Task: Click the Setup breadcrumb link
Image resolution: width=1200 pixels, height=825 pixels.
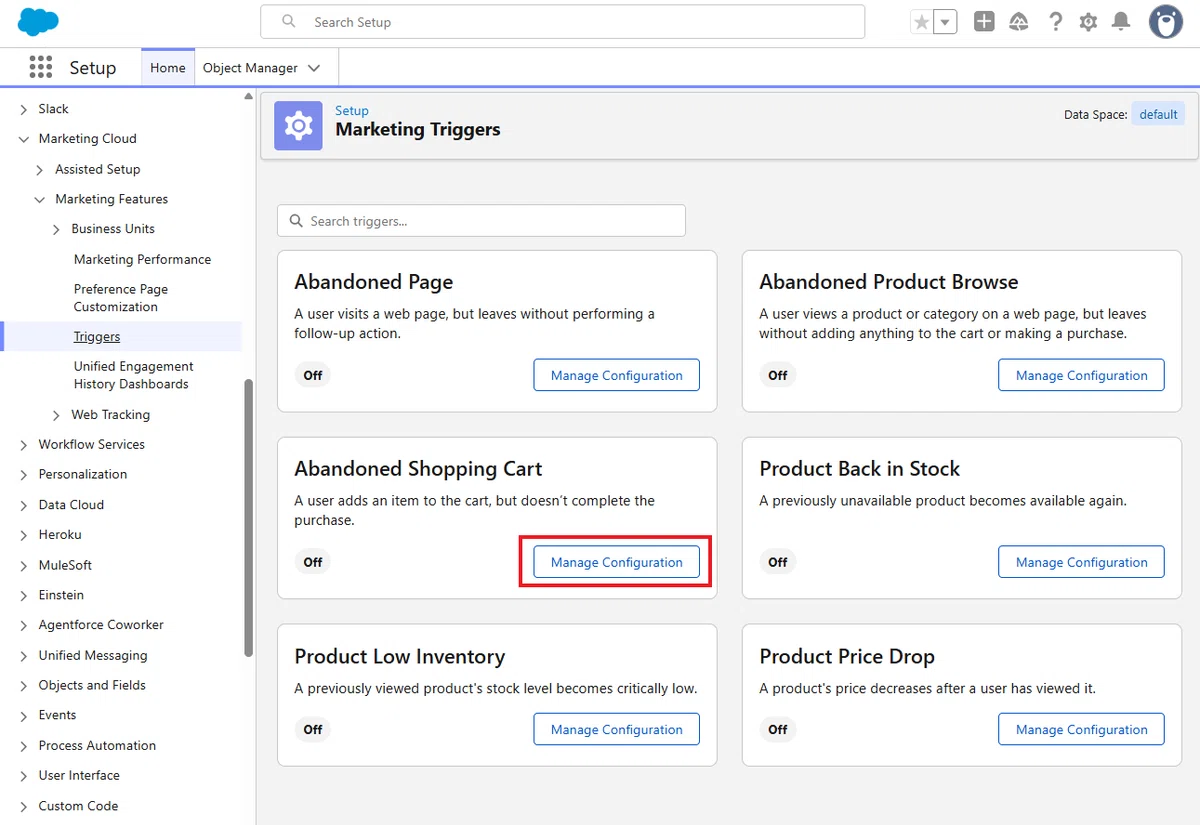Action: tap(352, 110)
